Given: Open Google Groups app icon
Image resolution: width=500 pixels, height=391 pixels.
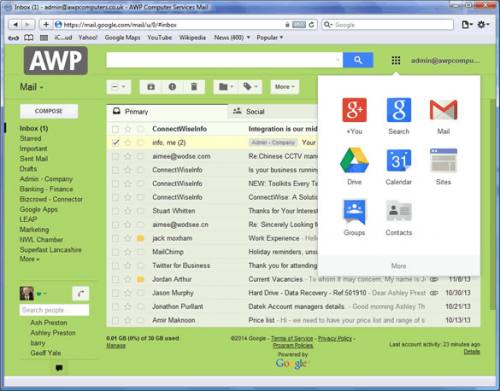Looking at the screenshot, I should click(354, 211).
